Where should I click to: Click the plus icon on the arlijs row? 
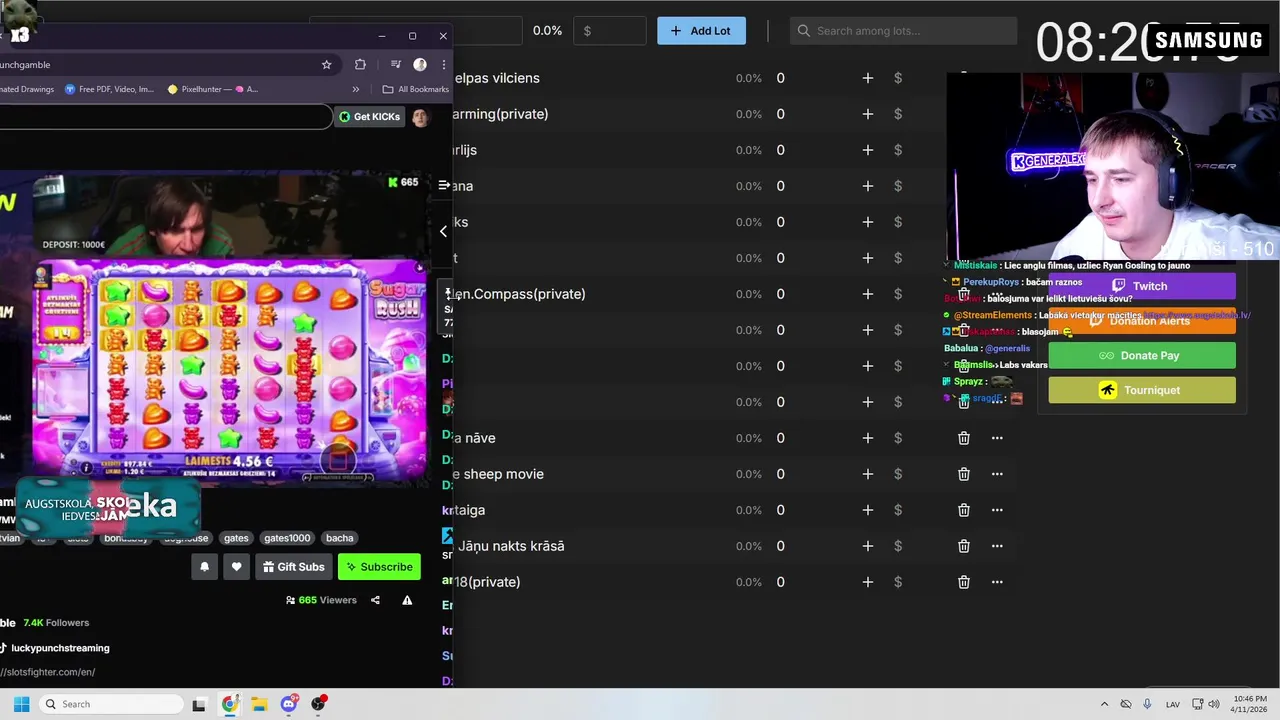(868, 150)
